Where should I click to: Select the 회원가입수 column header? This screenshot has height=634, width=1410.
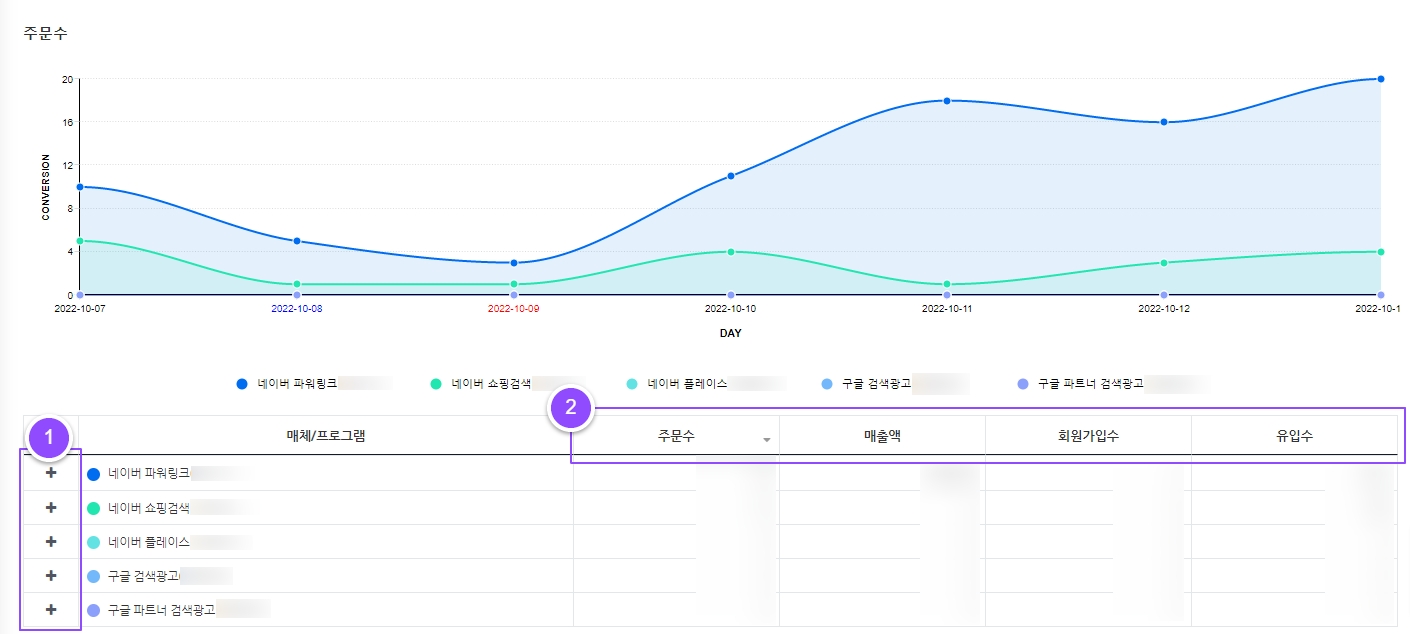pos(1088,435)
